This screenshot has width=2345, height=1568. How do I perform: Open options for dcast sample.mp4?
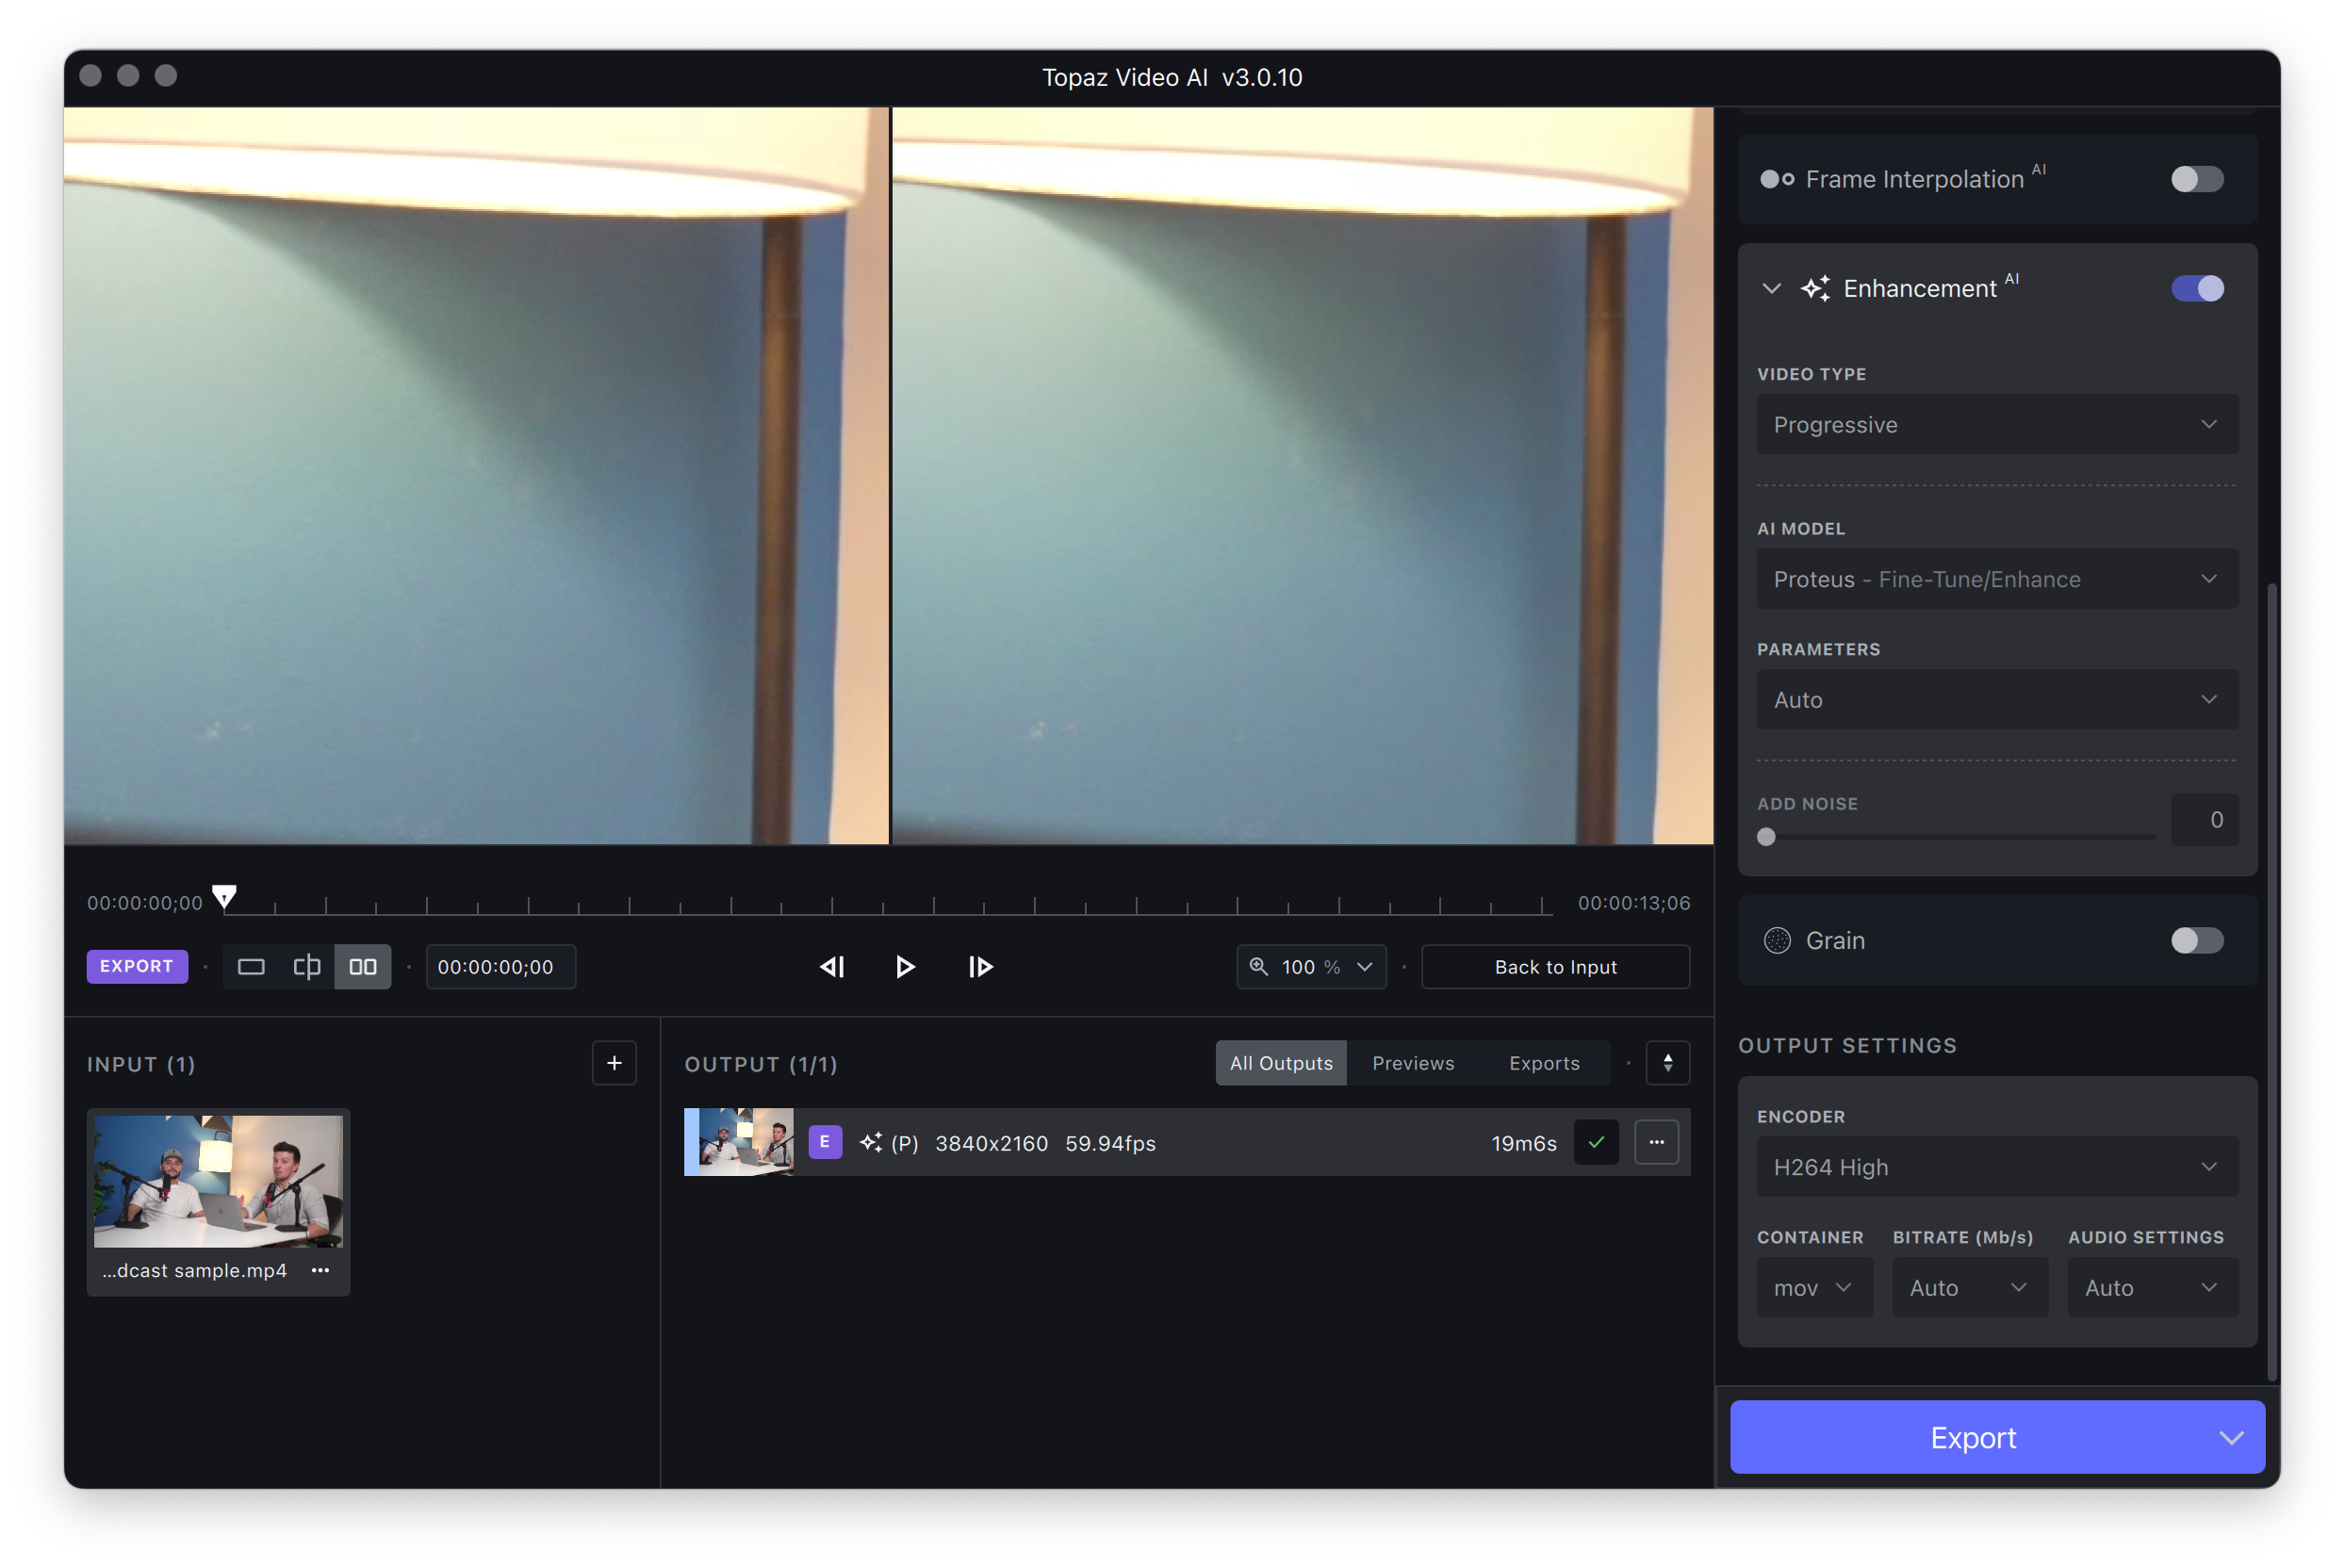click(320, 1270)
